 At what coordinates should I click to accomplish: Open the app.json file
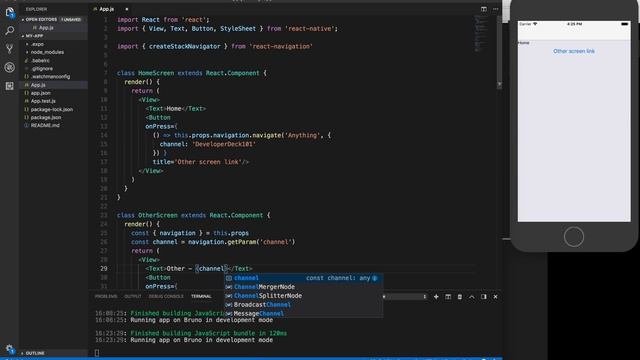[40, 93]
